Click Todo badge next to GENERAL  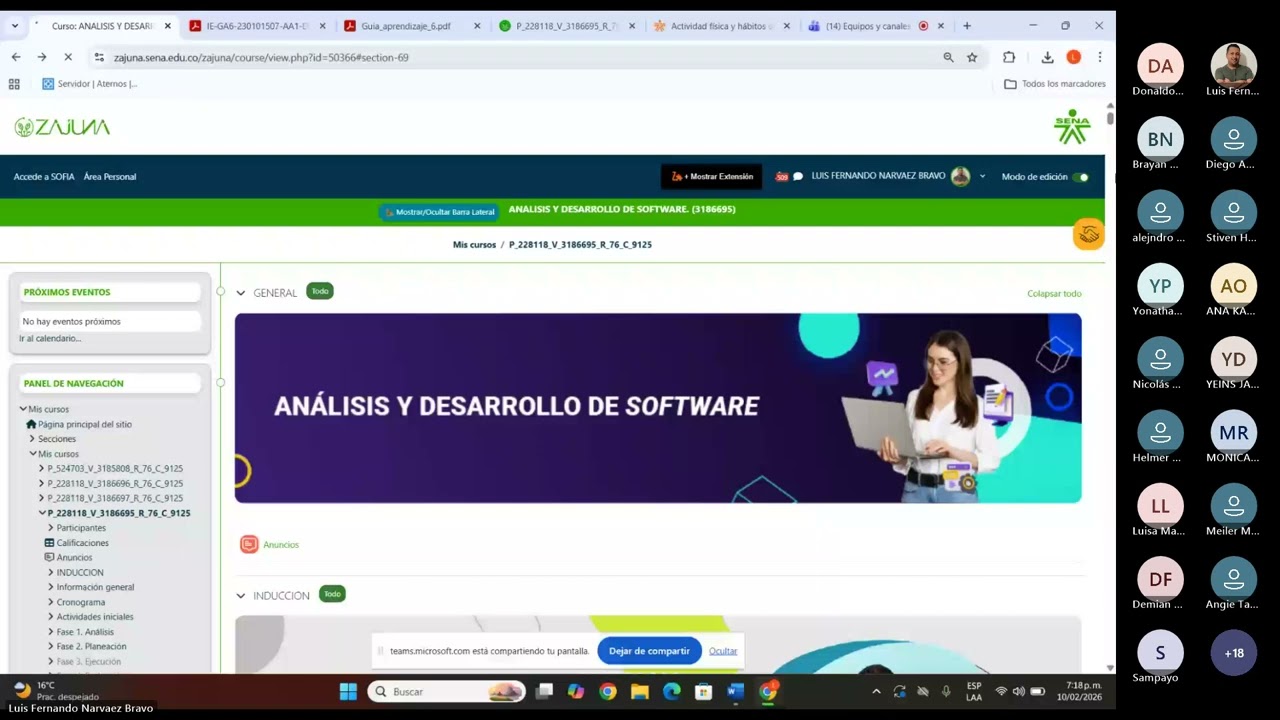click(x=320, y=291)
